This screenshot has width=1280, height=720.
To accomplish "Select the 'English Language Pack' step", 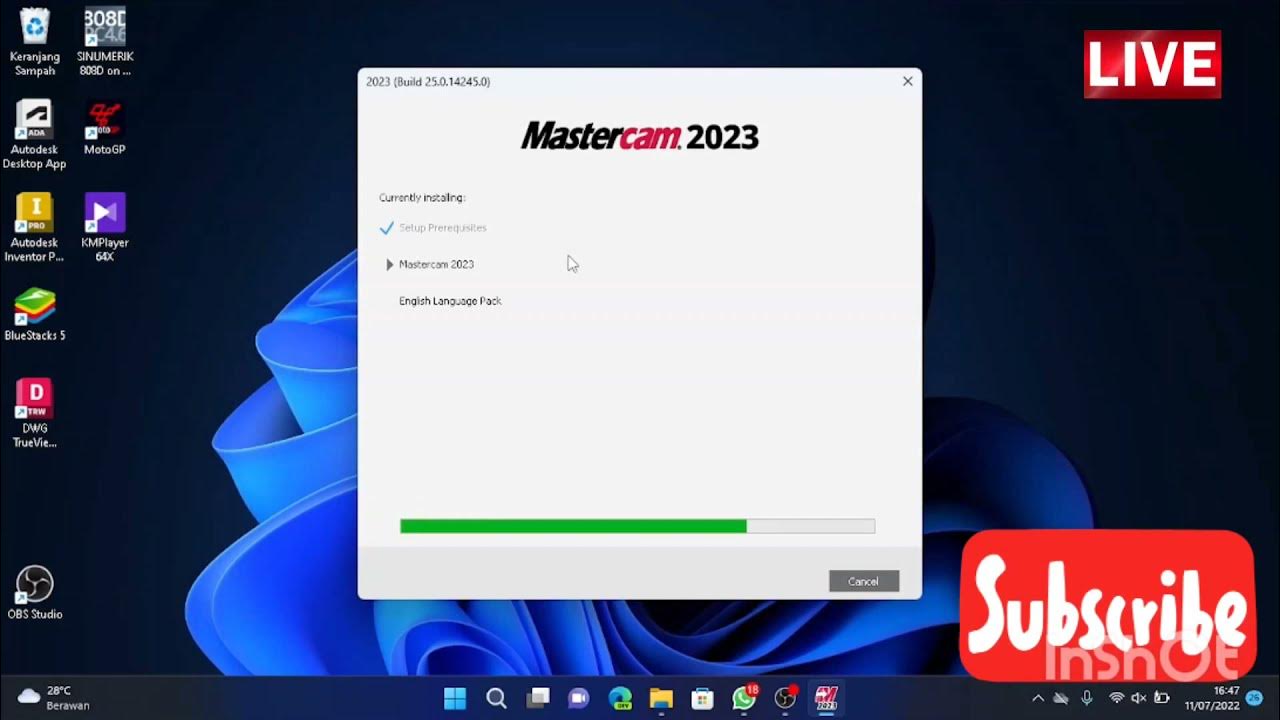I will point(450,301).
